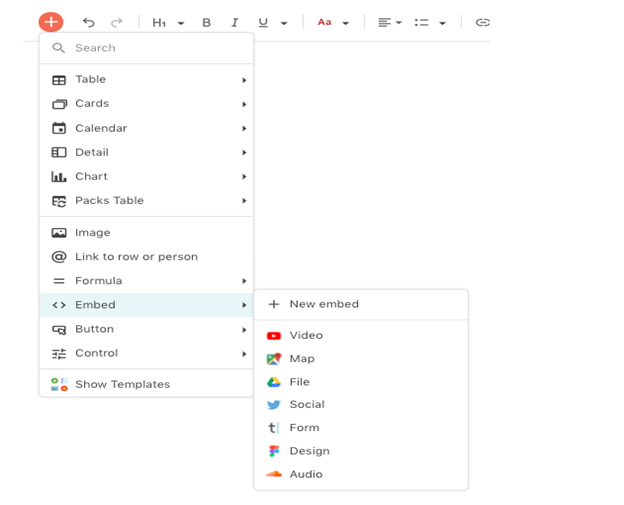Click the Google Drive File icon
The image size is (624, 505).
(274, 382)
